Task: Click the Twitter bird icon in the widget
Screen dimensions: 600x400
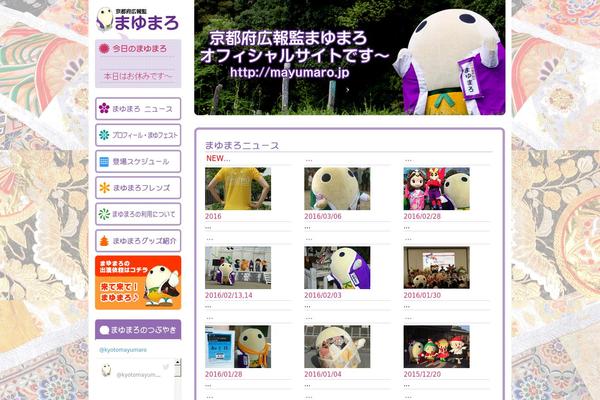Action: tap(166, 367)
